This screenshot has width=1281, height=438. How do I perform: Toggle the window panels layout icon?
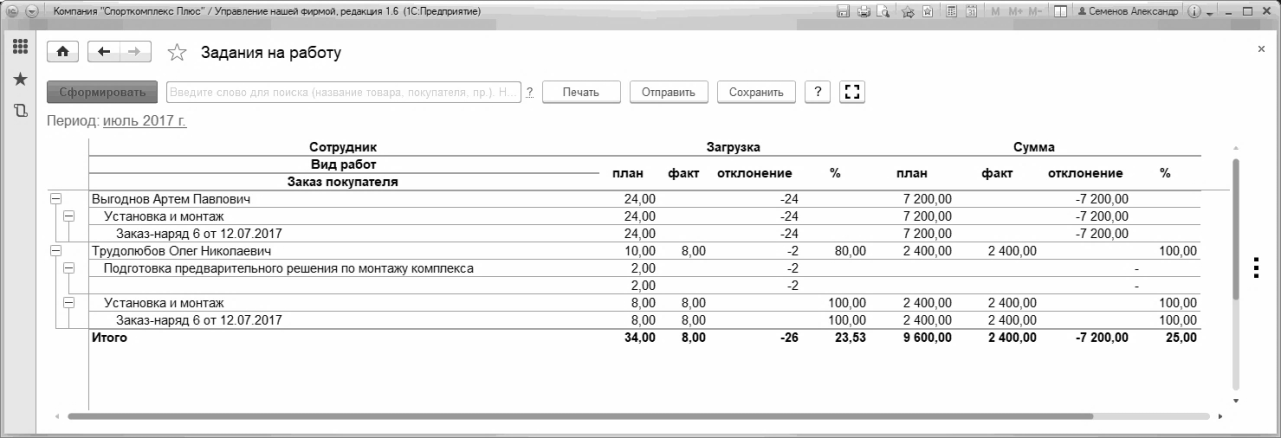pos(1060,11)
